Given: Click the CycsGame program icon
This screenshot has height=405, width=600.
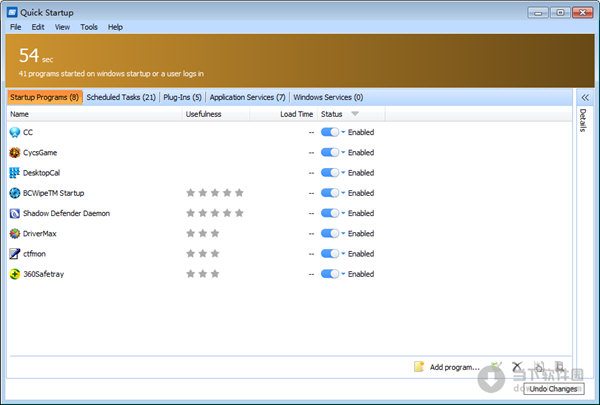Looking at the screenshot, I should point(15,153).
